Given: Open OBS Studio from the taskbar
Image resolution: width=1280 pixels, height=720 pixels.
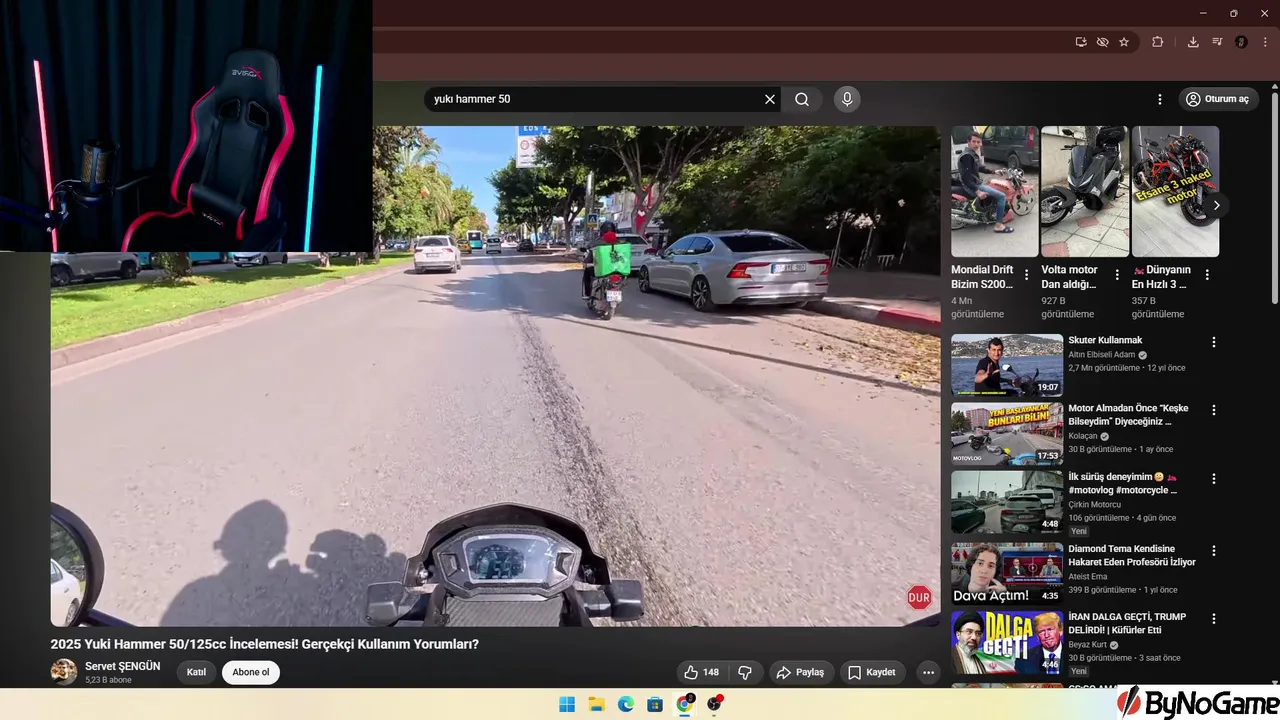Looking at the screenshot, I should (x=714, y=704).
